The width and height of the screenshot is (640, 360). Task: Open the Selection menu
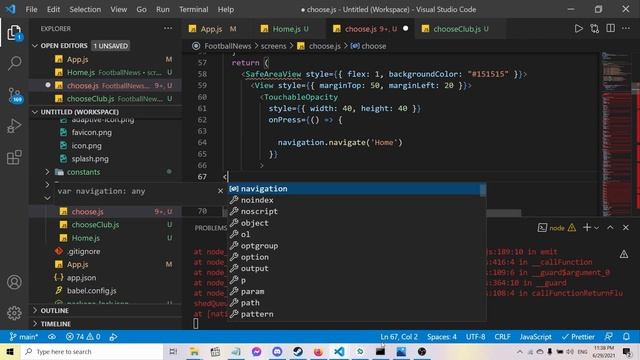click(85, 9)
